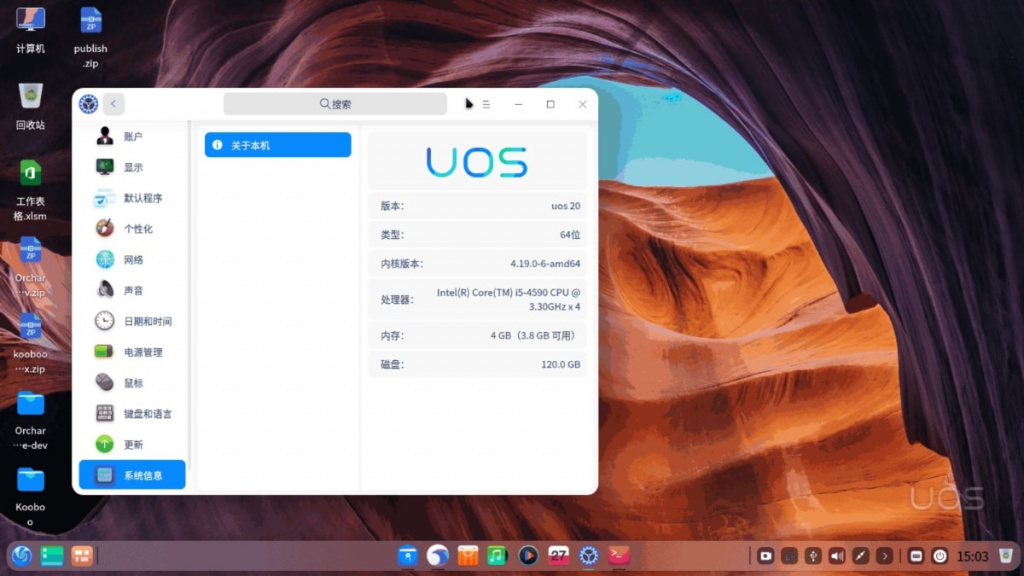This screenshot has width=1024, height=576.
Task: Open 声音 (Sound) settings in the sidebar
Action: (x=131, y=290)
